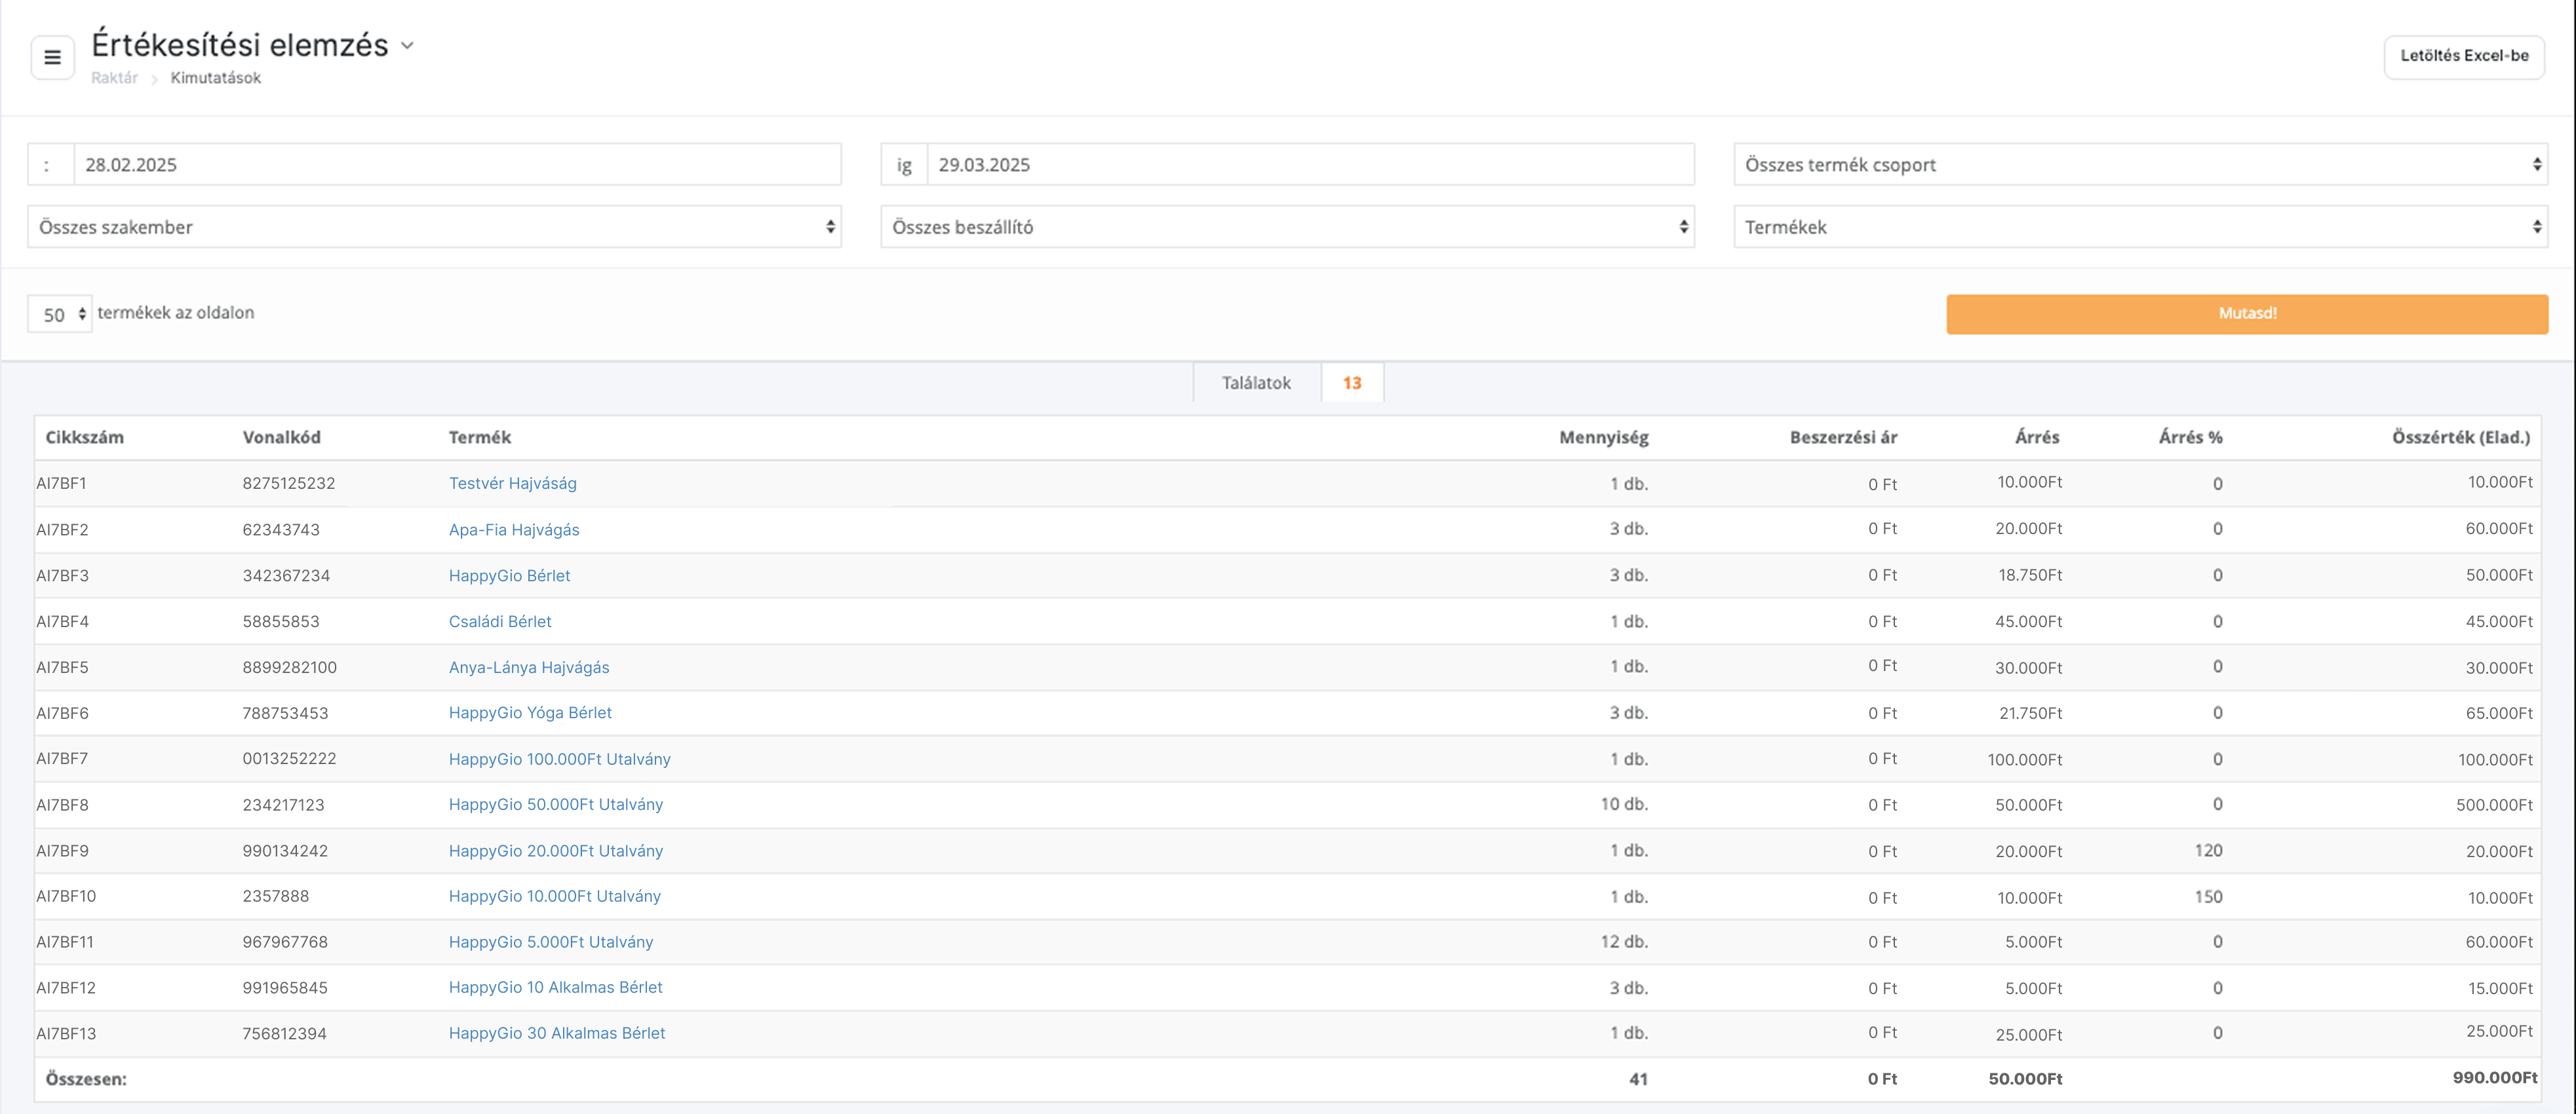Download report with Letöltés Excel-be
Screen dimensions: 2576x1114
click(x=2463, y=56)
